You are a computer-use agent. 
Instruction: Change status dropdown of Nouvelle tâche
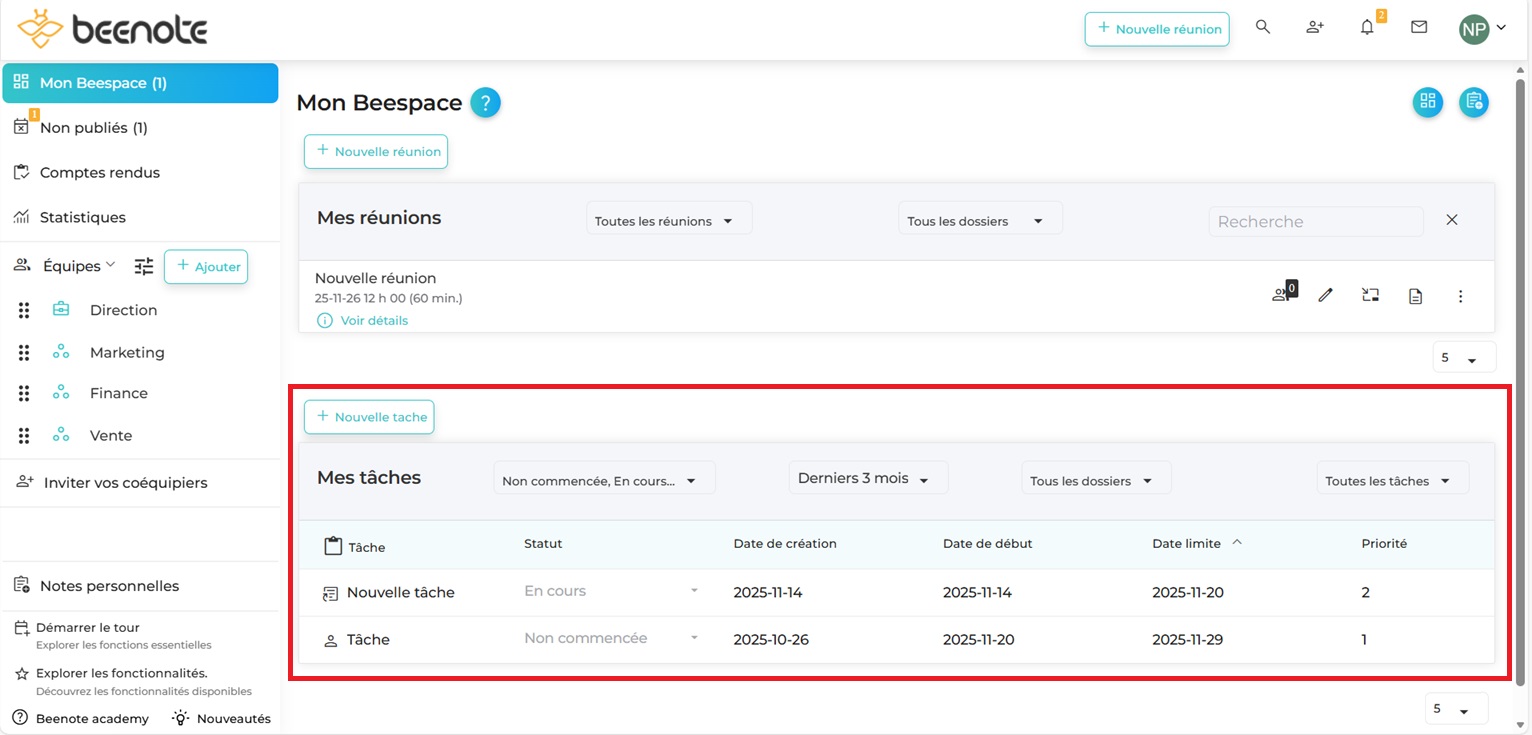pos(611,591)
